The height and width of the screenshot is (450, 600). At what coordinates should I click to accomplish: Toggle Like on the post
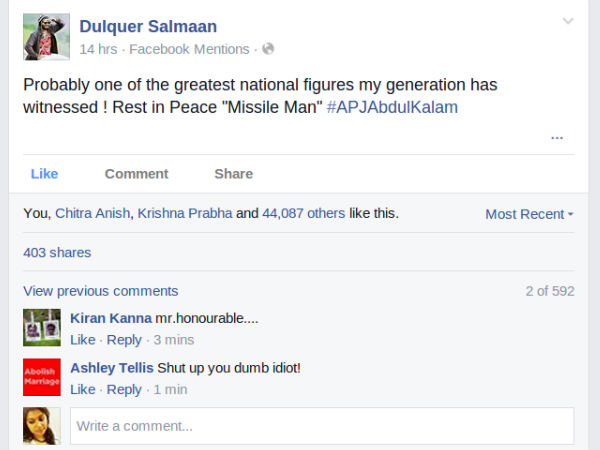click(44, 173)
